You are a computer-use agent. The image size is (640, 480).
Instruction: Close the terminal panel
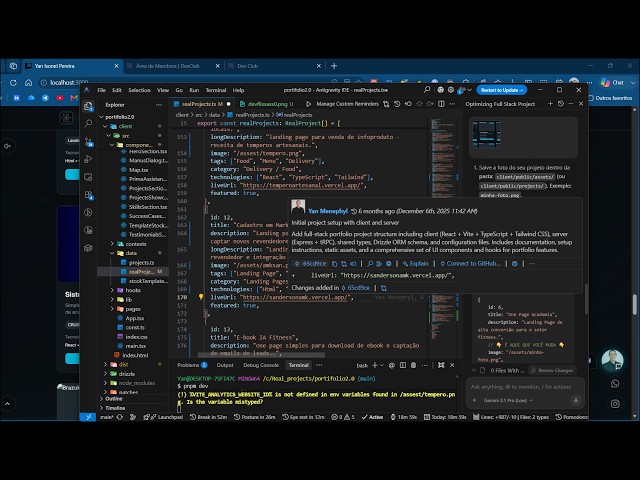(452, 365)
